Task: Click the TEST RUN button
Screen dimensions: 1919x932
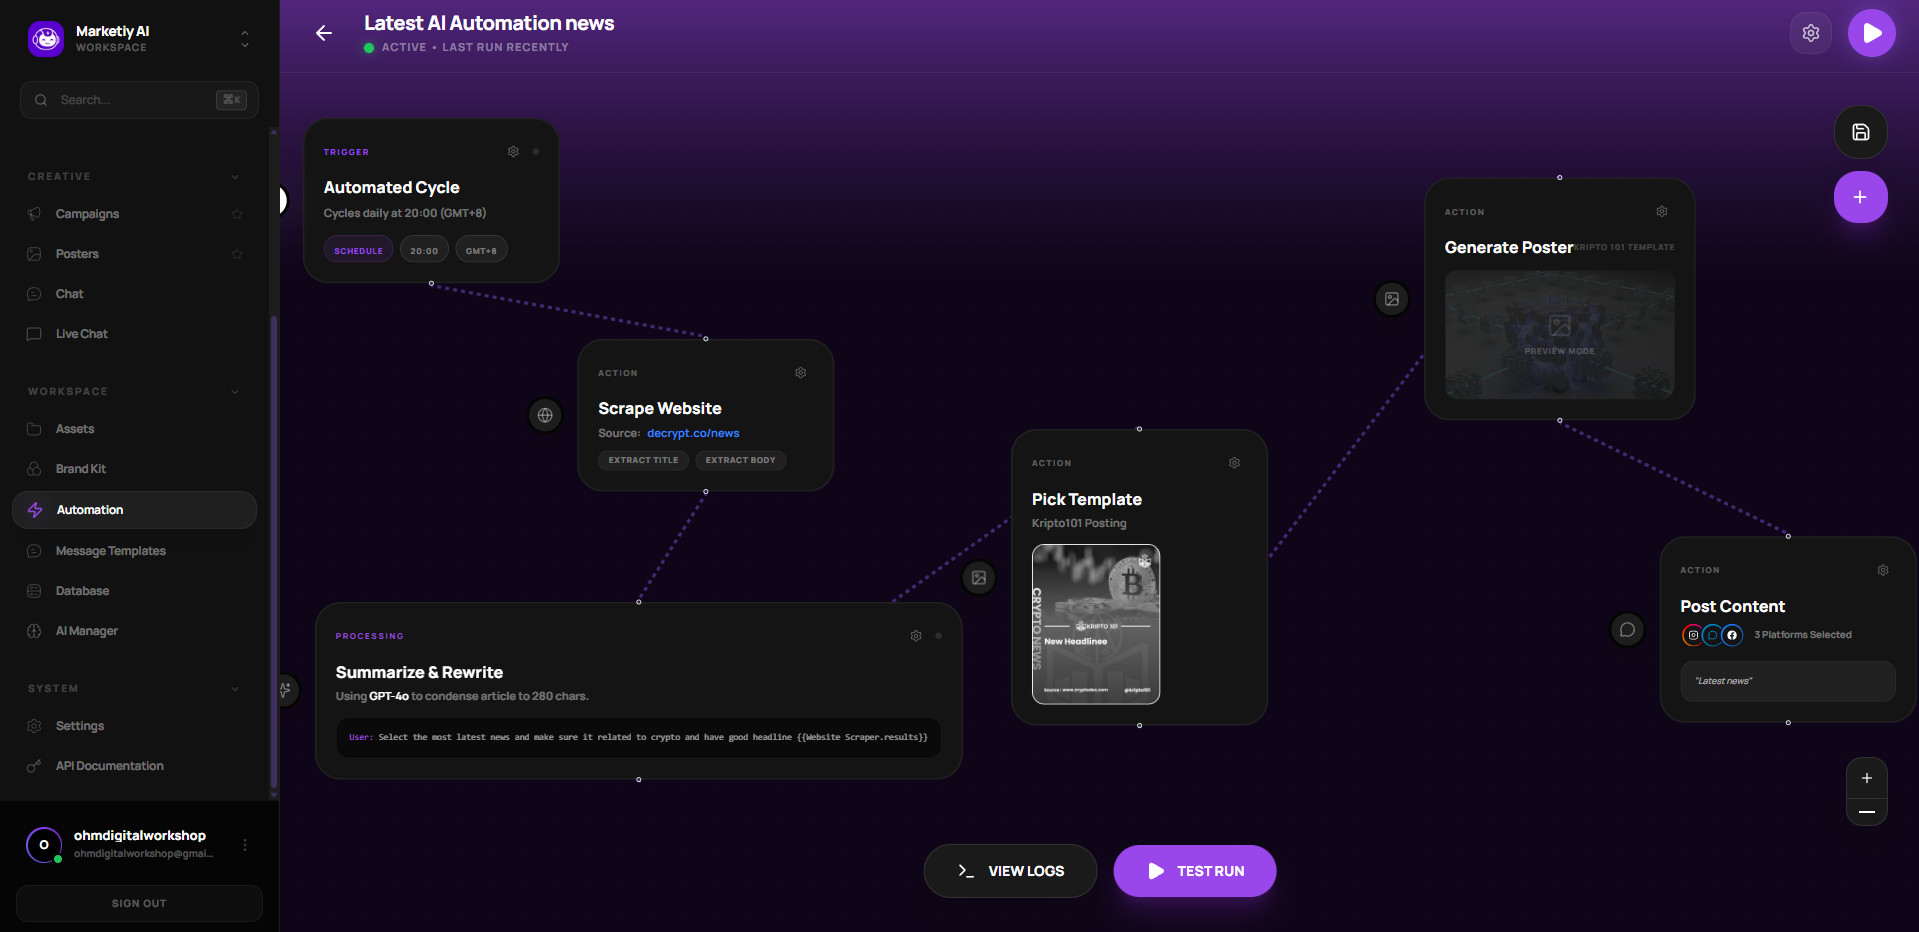Action: click(x=1194, y=870)
